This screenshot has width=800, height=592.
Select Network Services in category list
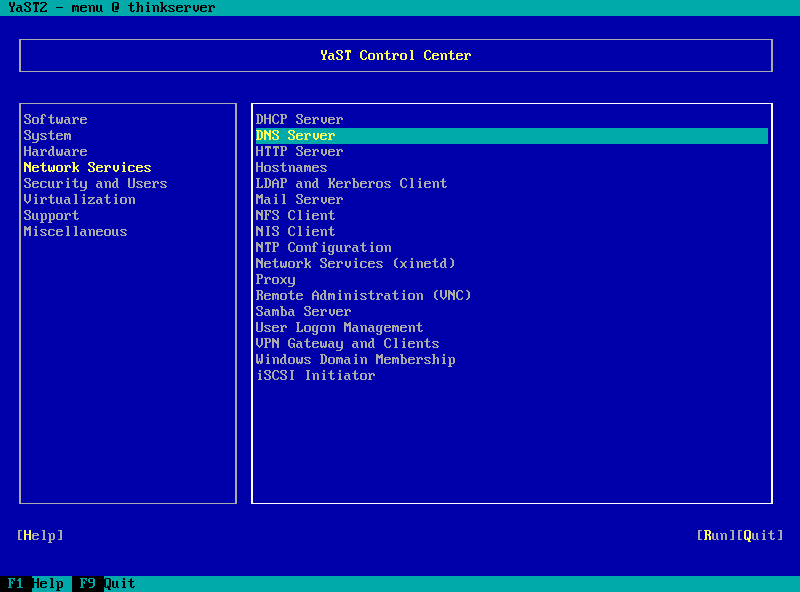click(87, 167)
